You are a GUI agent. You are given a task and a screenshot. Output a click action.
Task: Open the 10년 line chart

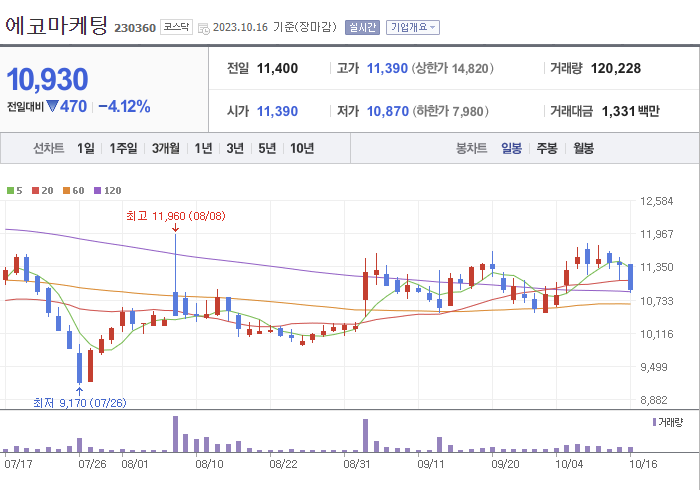(x=302, y=148)
